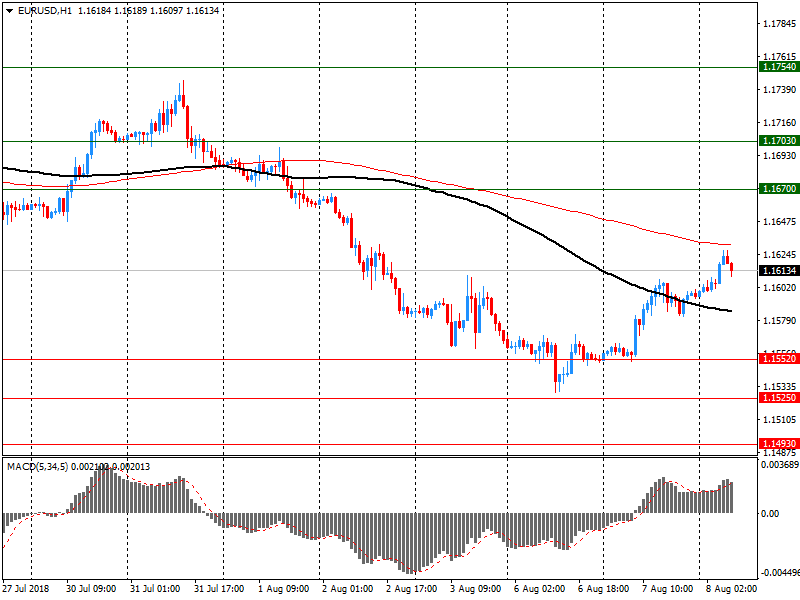800x600 pixels.
Task: Click the 31 Jul 17:00 time axis label
Action: [219, 588]
